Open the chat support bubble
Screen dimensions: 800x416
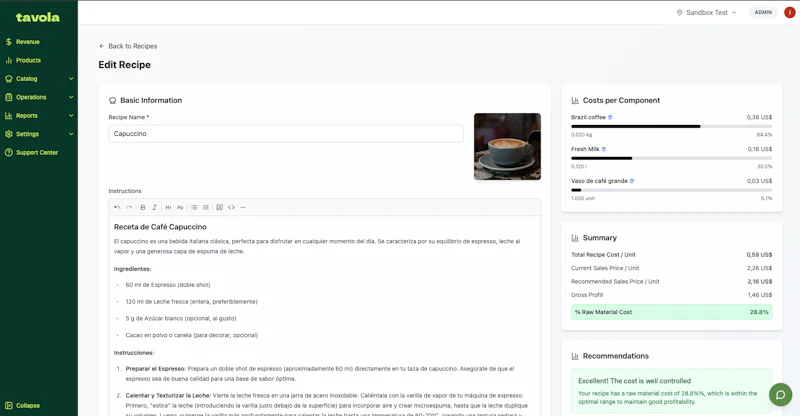click(780, 395)
